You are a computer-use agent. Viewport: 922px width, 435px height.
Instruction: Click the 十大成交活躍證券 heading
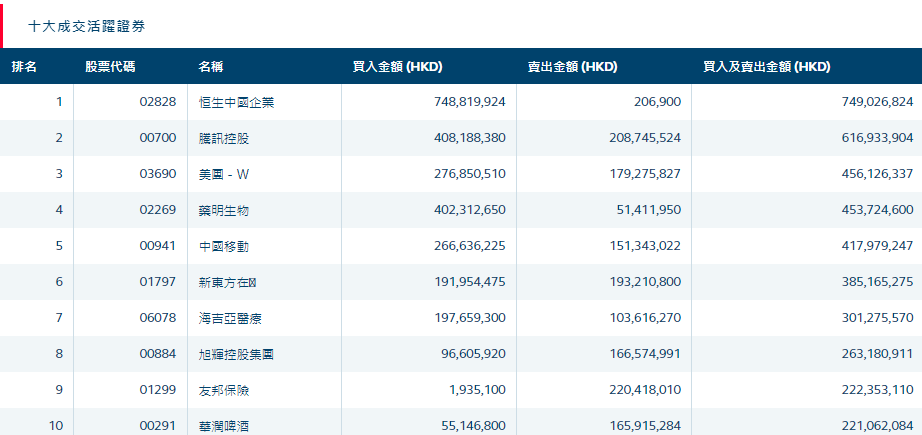[86, 26]
